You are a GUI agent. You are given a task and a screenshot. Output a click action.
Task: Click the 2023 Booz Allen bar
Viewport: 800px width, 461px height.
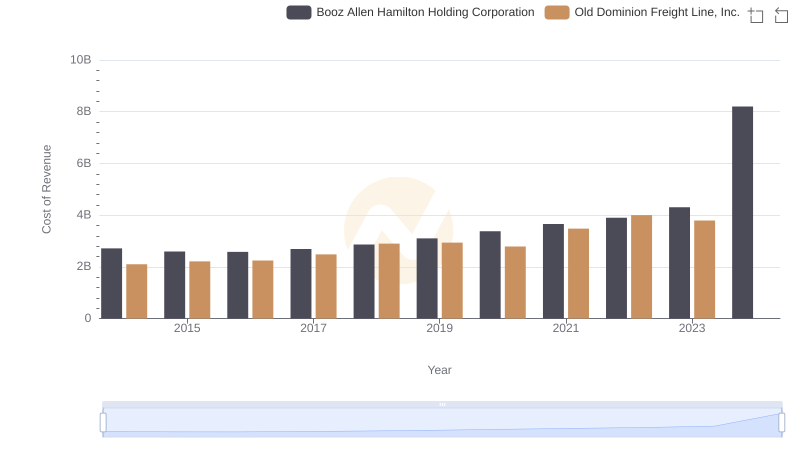click(680, 263)
